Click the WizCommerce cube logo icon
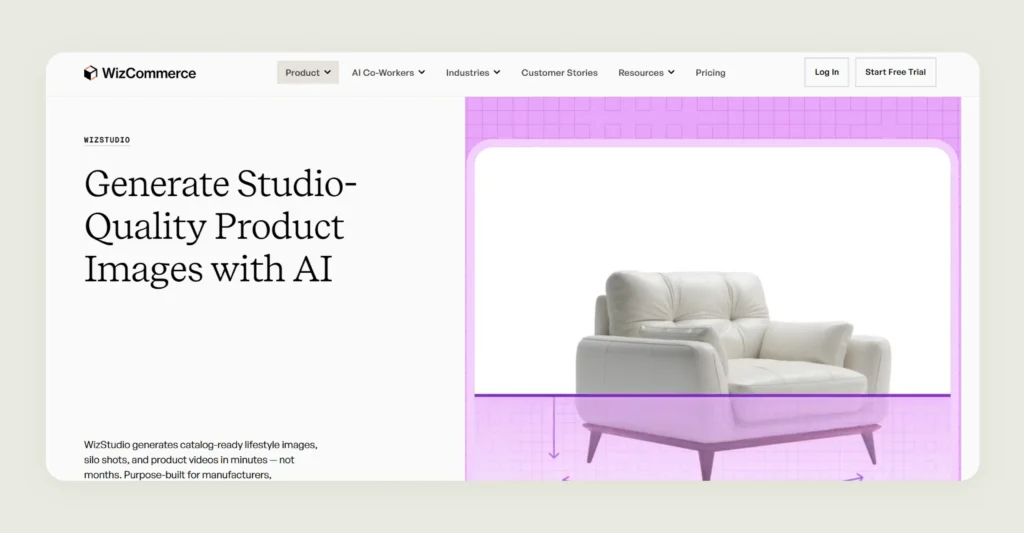 pyautogui.click(x=90, y=73)
